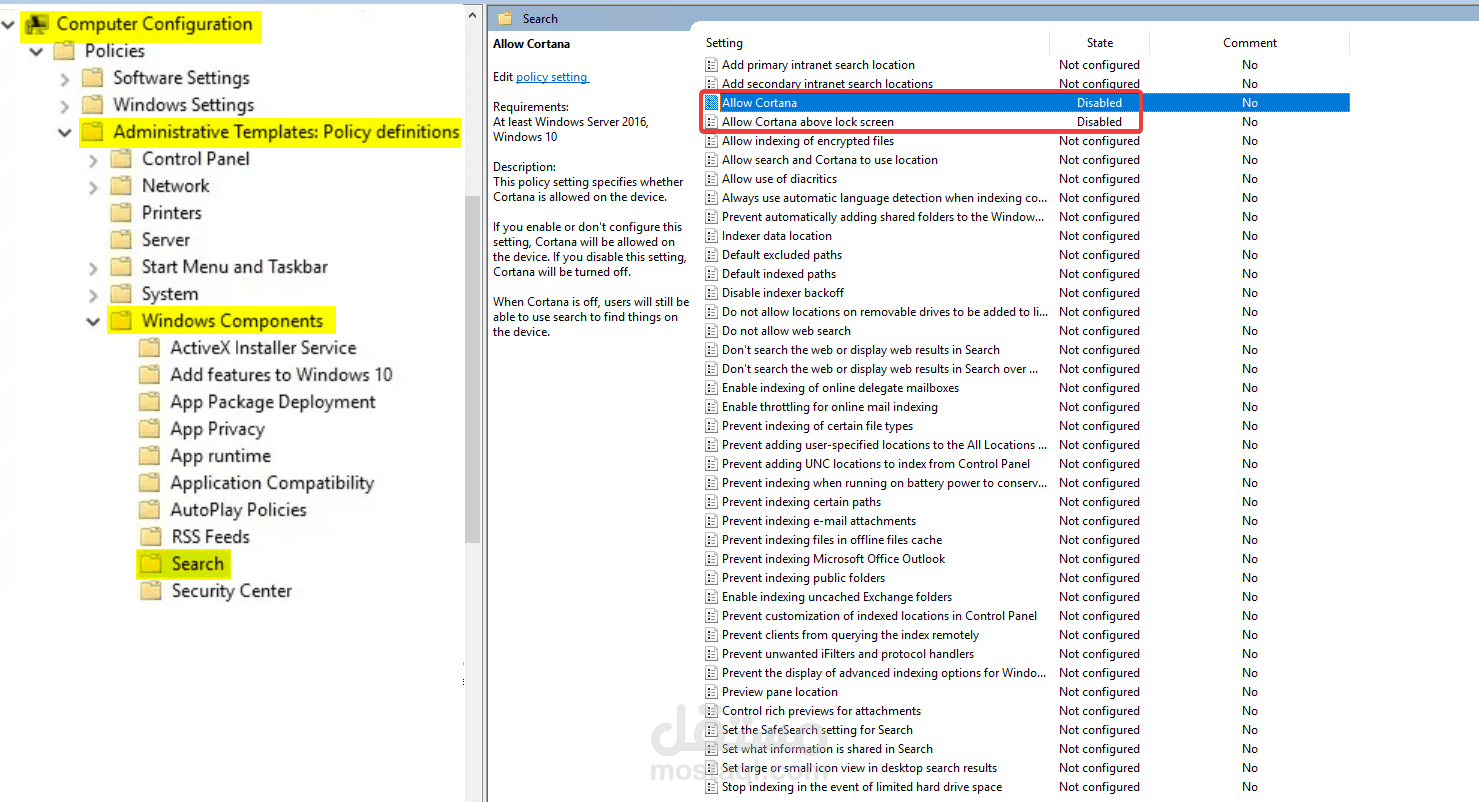Select Add features to Windows 10 item
Viewport: 1479px width, 802px height.
(281, 375)
